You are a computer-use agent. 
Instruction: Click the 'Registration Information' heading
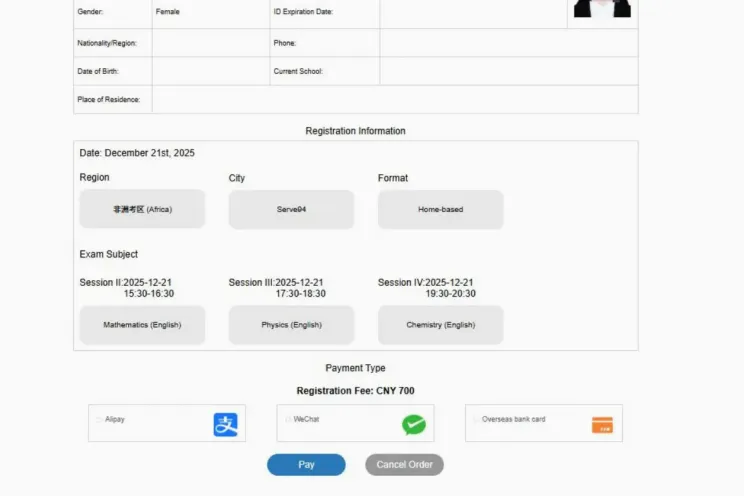pos(355,131)
